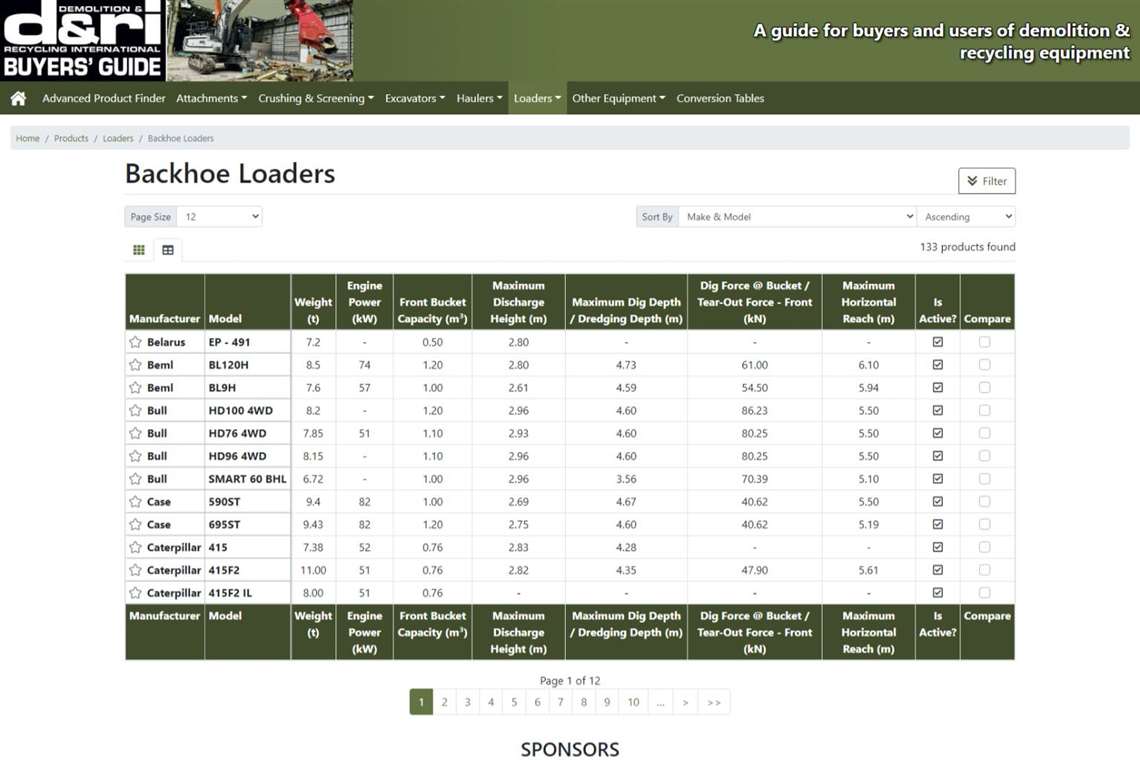Screen dimensions: 1140x760
Task: Click the pagination ellipsis for more pages
Action: click(660, 702)
